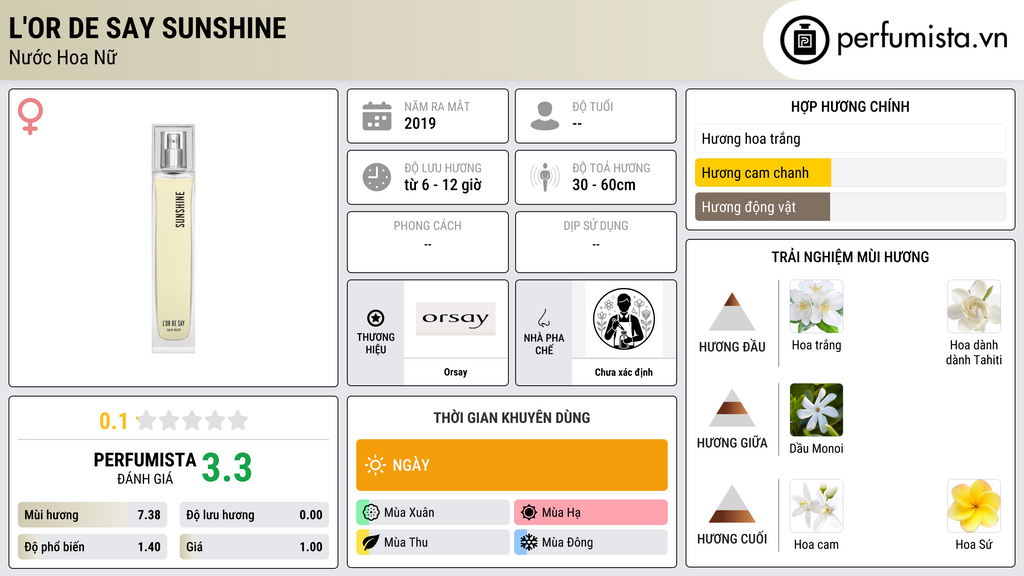This screenshot has width=1024, height=576.
Task: Click the five-star rating row
Action: [193, 420]
